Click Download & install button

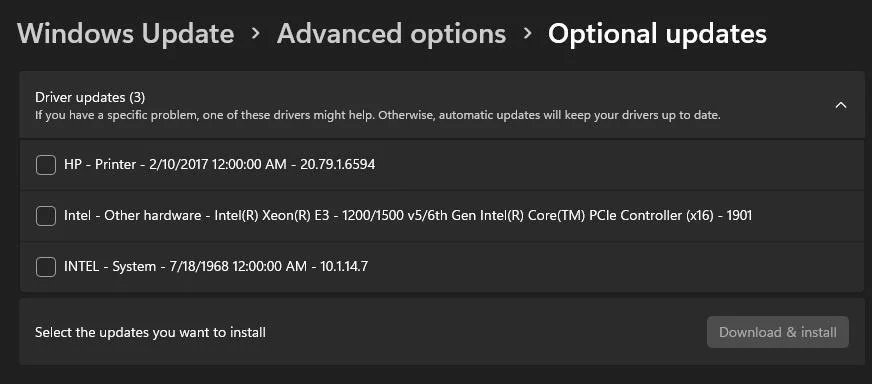pos(777,332)
